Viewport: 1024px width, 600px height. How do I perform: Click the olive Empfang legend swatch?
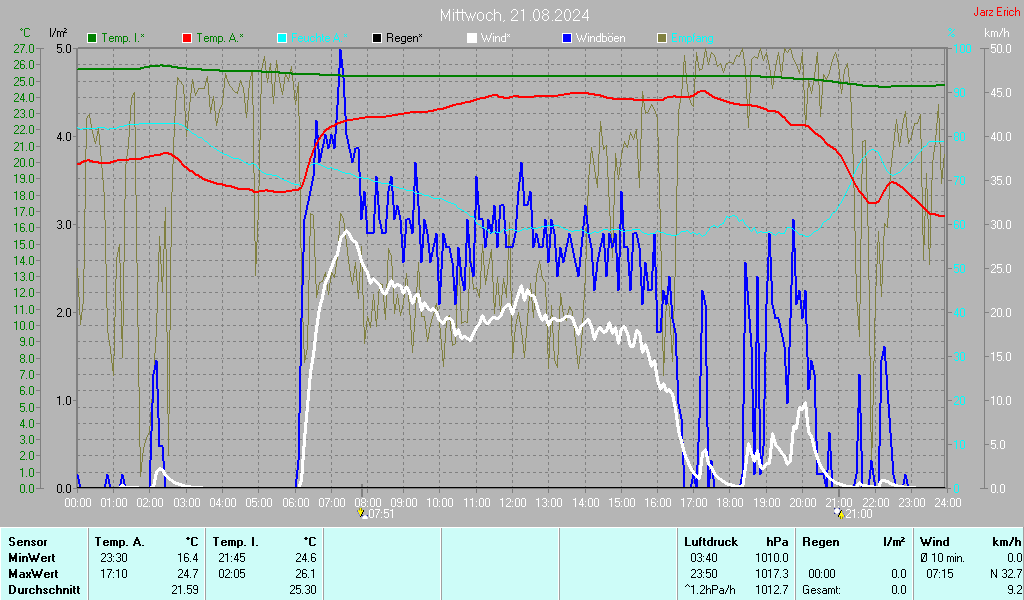coord(662,39)
